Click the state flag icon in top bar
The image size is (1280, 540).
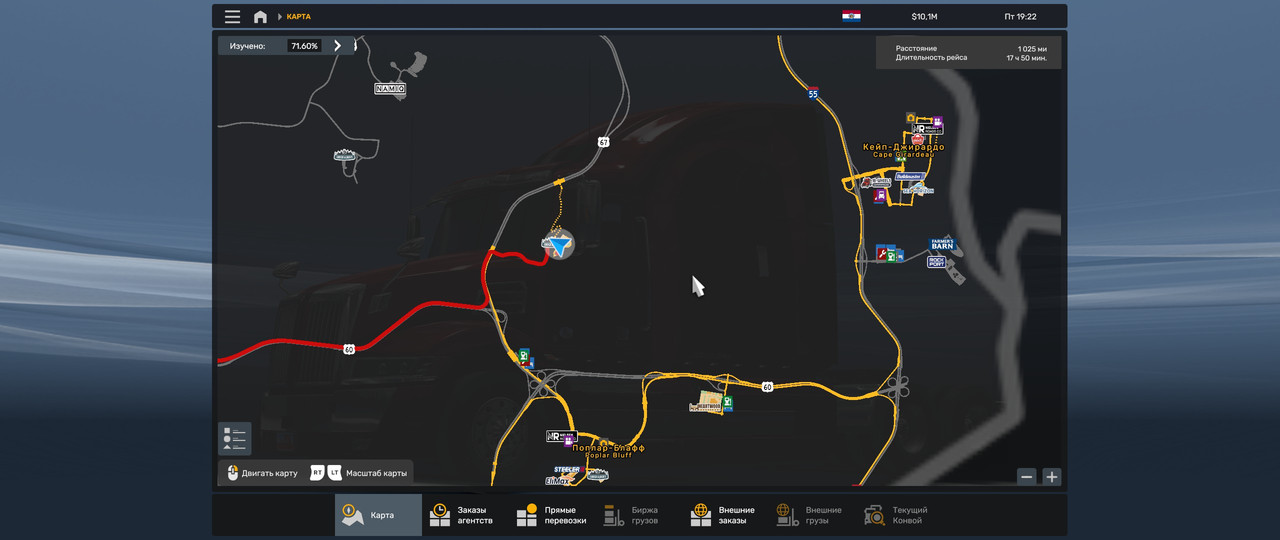[851, 16]
